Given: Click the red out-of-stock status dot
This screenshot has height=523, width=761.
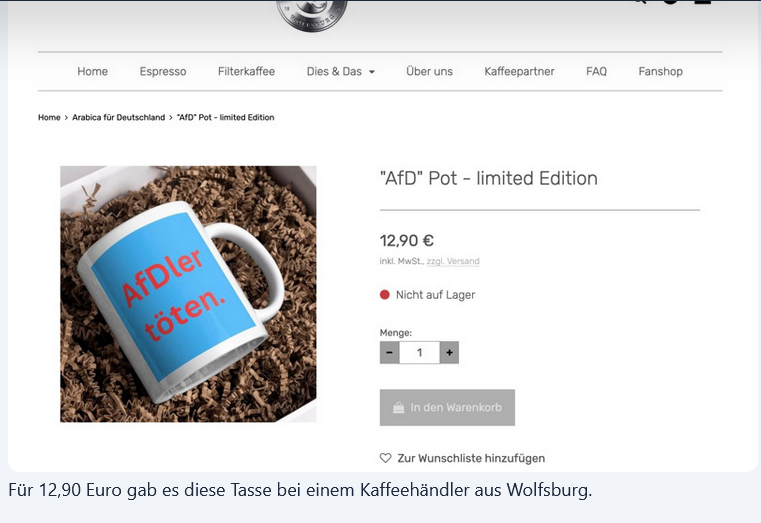Looking at the screenshot, I should tap(385, 294).
